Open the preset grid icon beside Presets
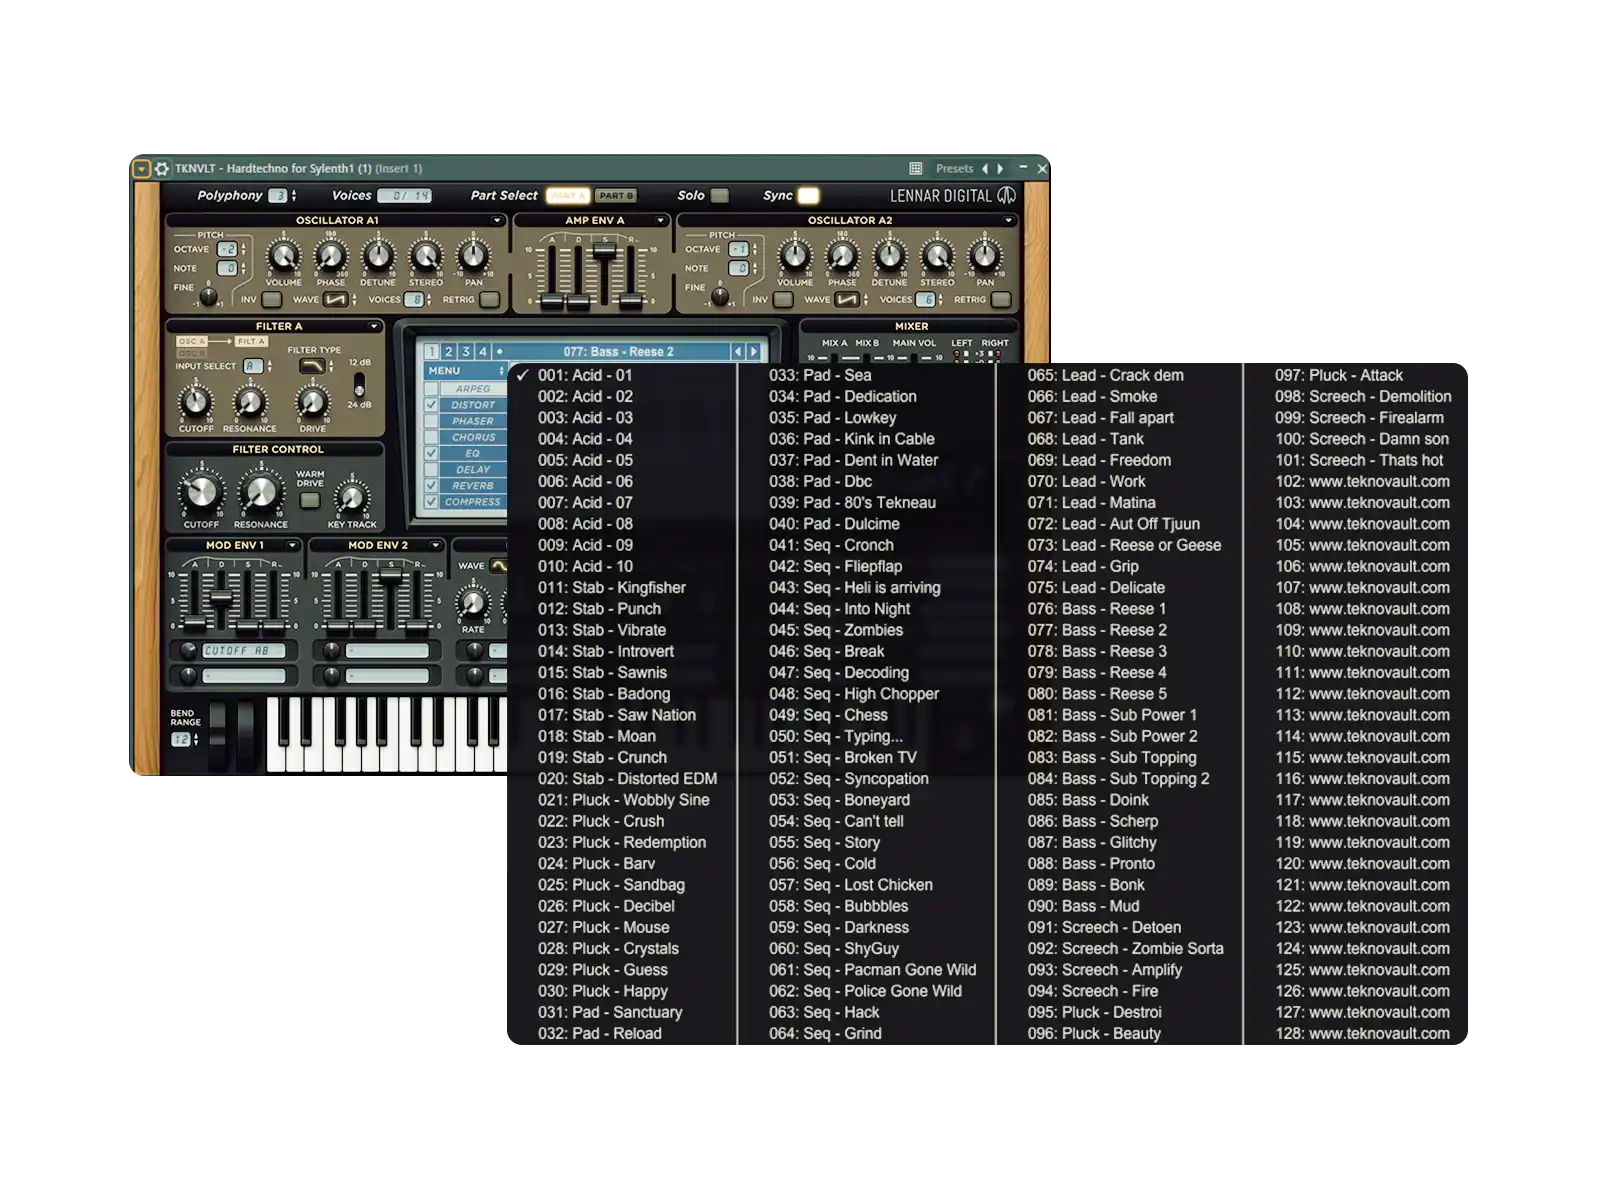The height and width of the screenshot is (1200, 1600). click(915, 169)
